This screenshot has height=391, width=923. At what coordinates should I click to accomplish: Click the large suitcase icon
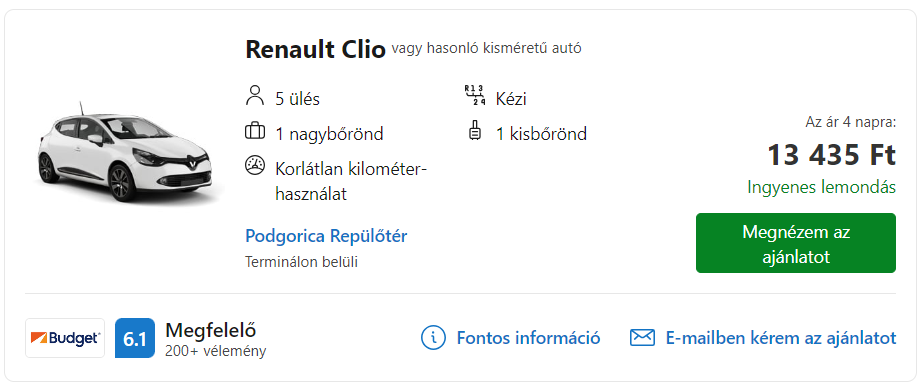click(x=254, y=131)
